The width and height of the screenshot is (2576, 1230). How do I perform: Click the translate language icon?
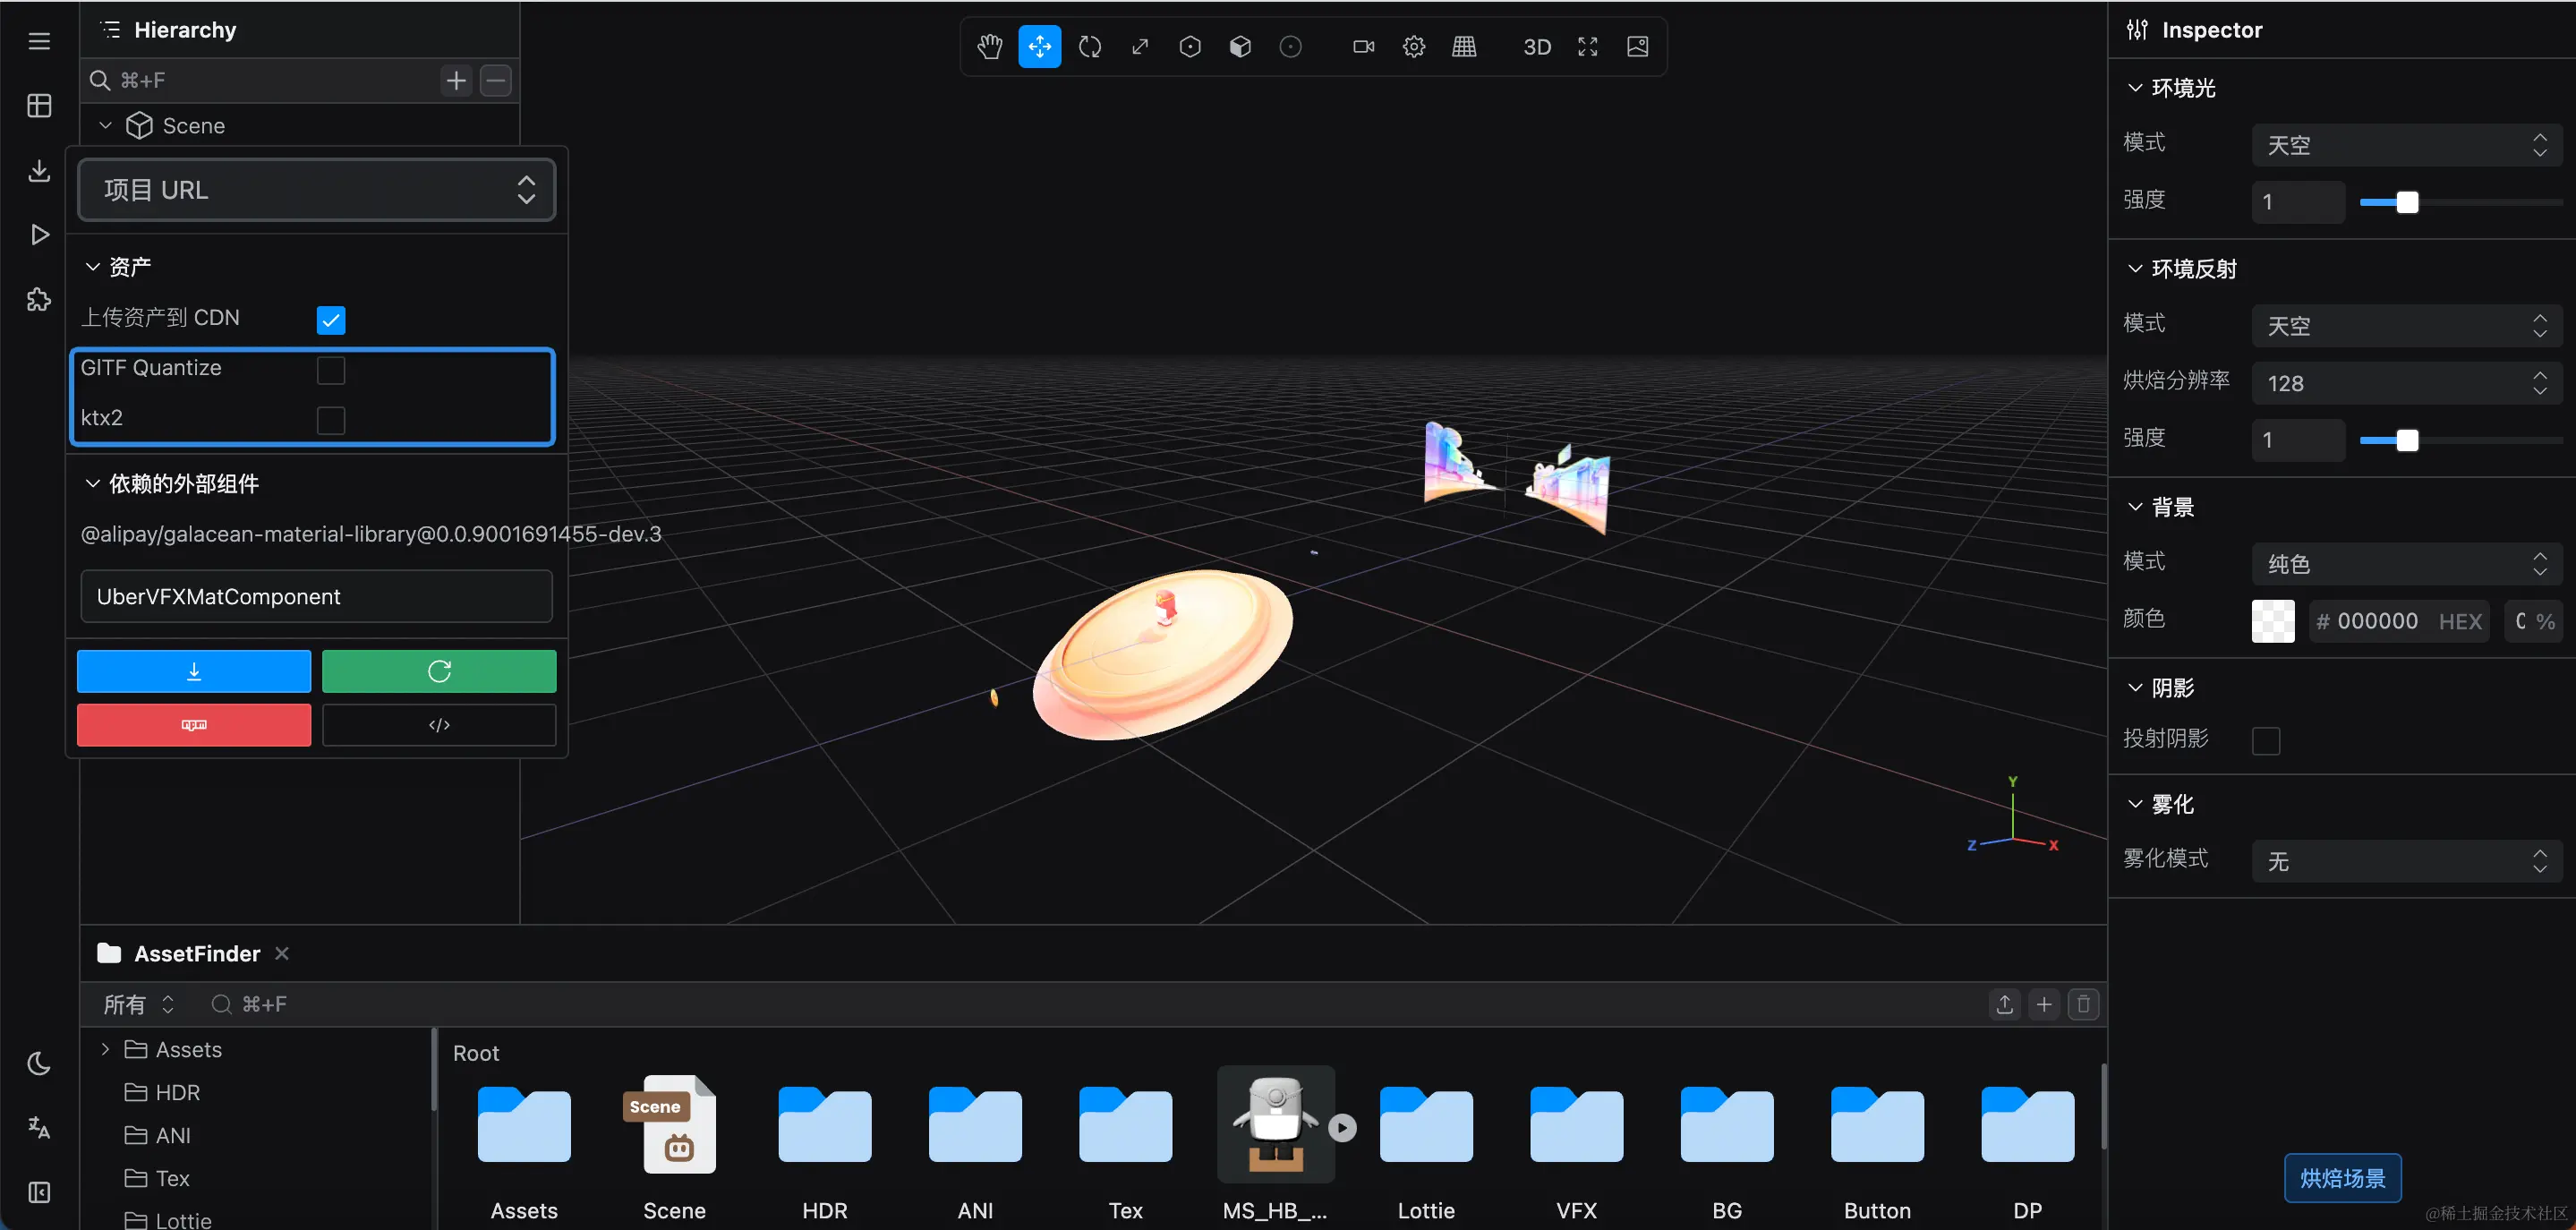click(x=39, y=1127)
